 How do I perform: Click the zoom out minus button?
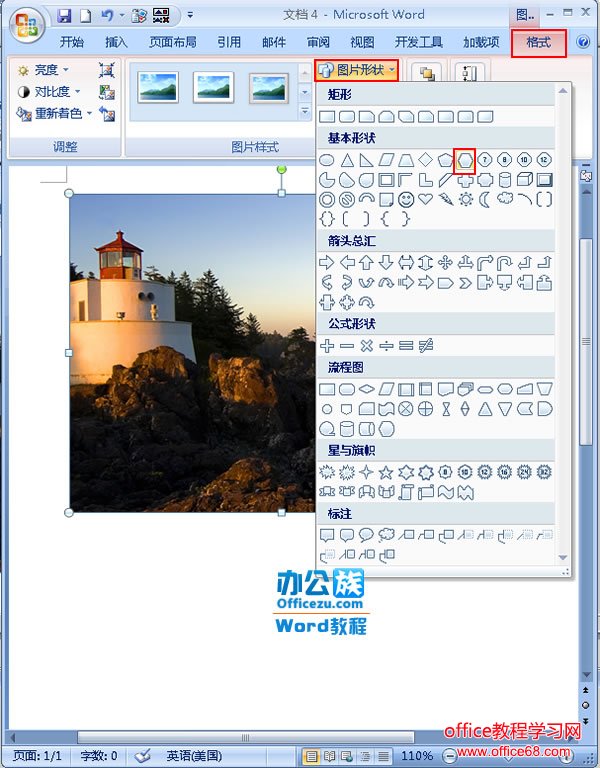point(449,756)
